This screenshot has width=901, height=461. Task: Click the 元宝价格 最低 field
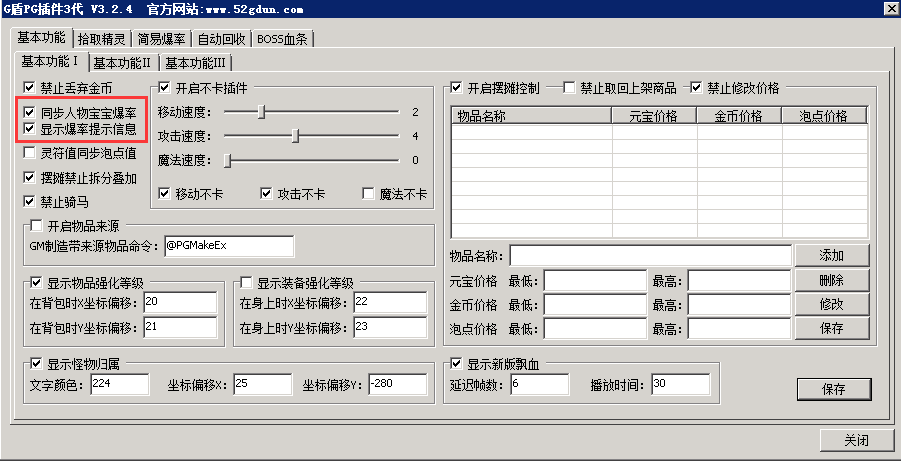[595, 281]
